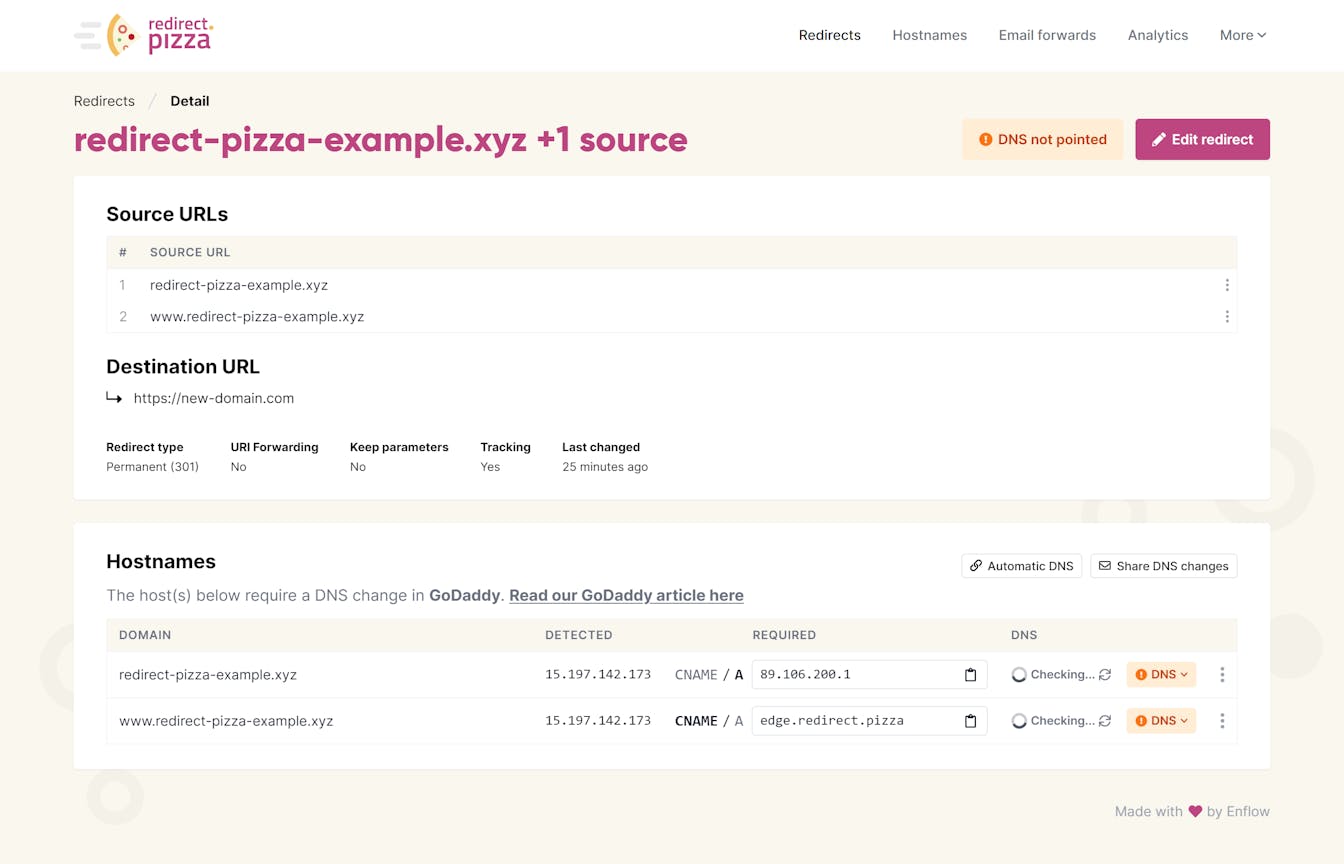
Task: Refresh DNS check for www.redirect-pizza-example.xyz row
Action: pyautogui.click(x=1105, y=721)
